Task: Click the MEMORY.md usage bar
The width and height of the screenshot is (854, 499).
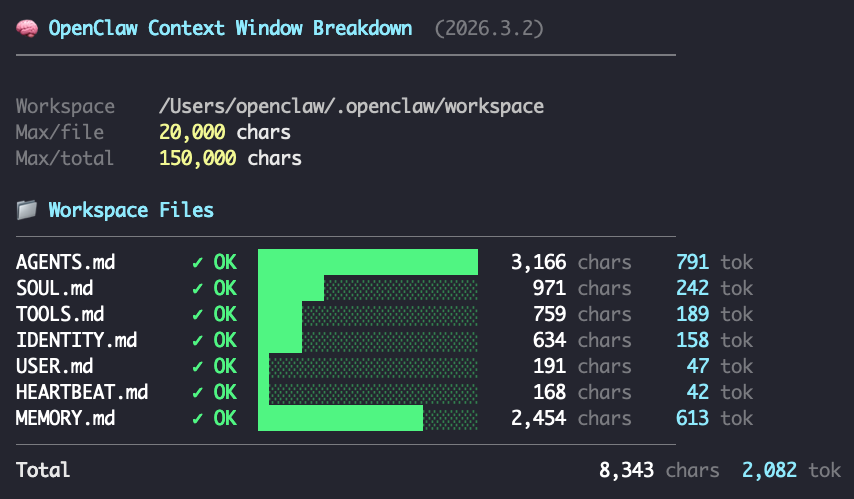Action: (x=368, y=418)
